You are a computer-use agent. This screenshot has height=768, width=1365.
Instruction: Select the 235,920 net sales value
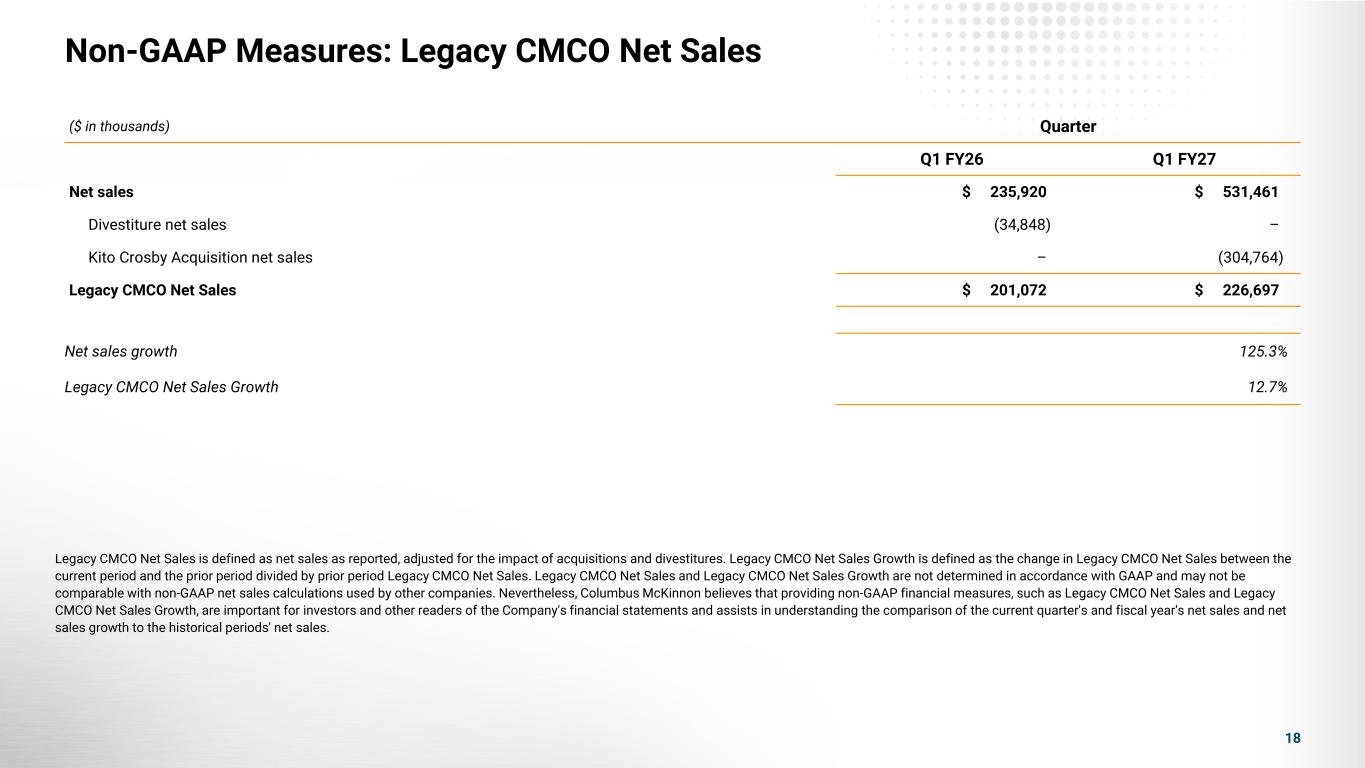tap(1018, 192)
